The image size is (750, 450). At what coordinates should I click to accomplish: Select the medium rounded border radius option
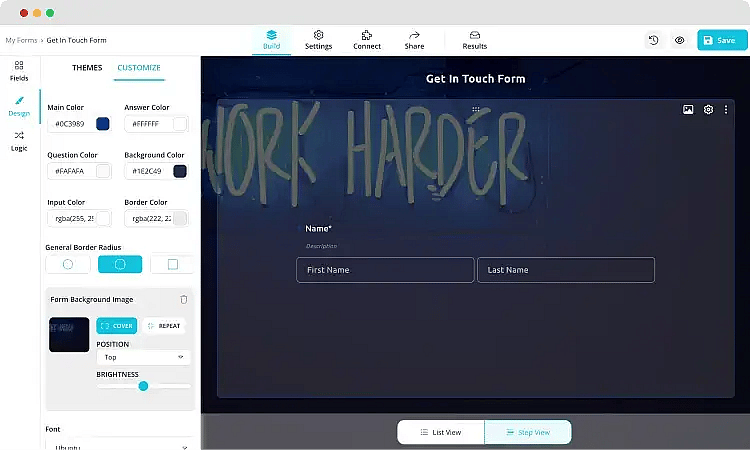(120, 264)
